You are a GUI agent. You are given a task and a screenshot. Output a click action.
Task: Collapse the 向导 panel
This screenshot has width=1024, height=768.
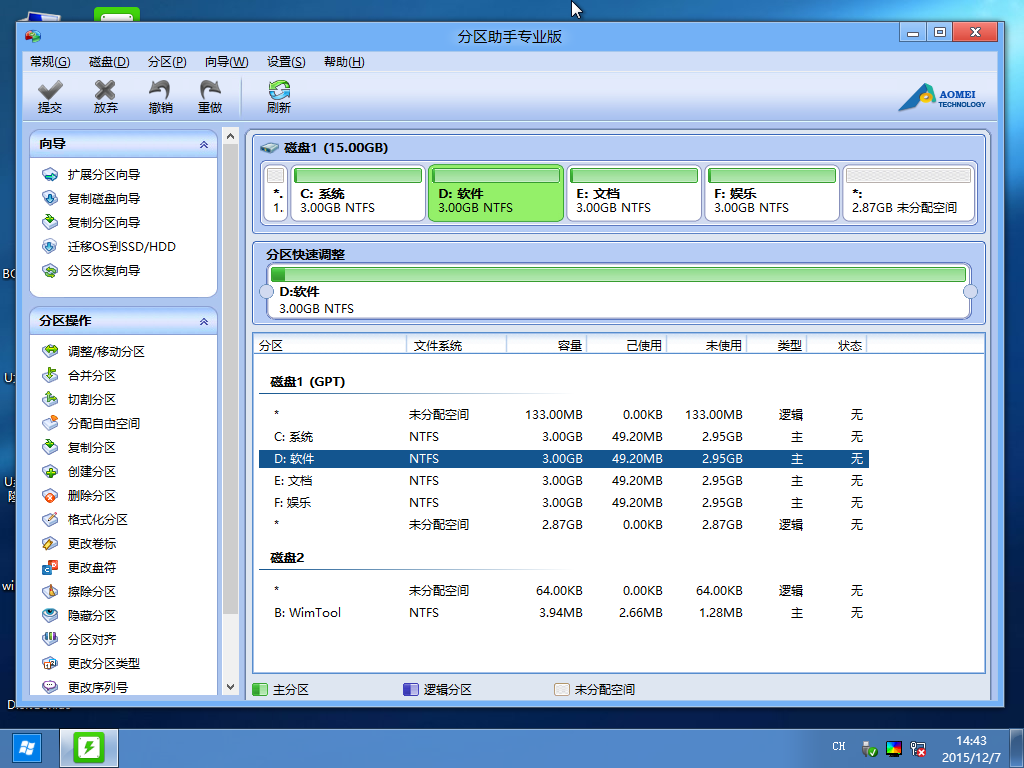tap(204, 144)
